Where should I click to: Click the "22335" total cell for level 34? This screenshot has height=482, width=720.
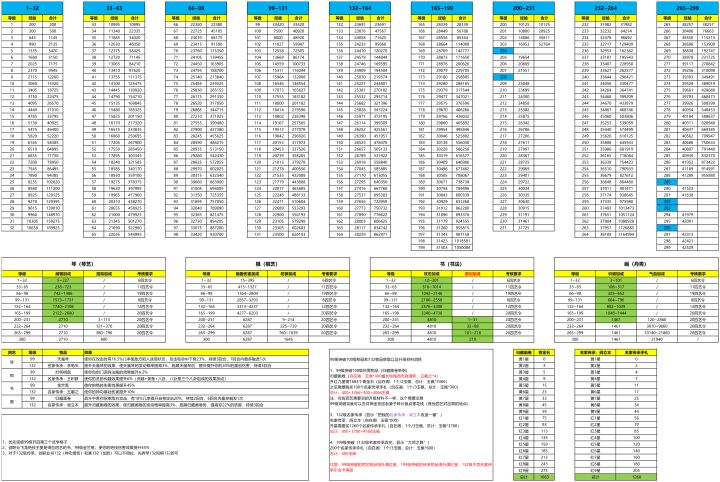pos(135,31)
